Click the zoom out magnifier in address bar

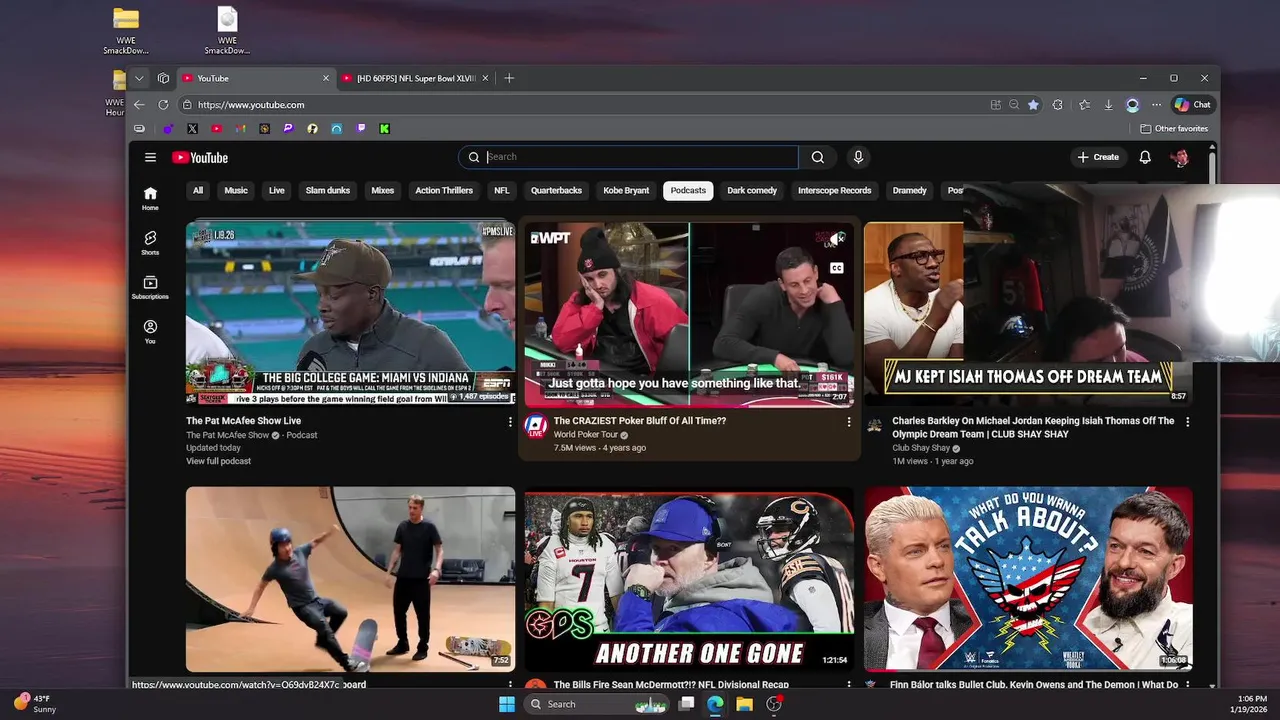(x=1014, y=104)
